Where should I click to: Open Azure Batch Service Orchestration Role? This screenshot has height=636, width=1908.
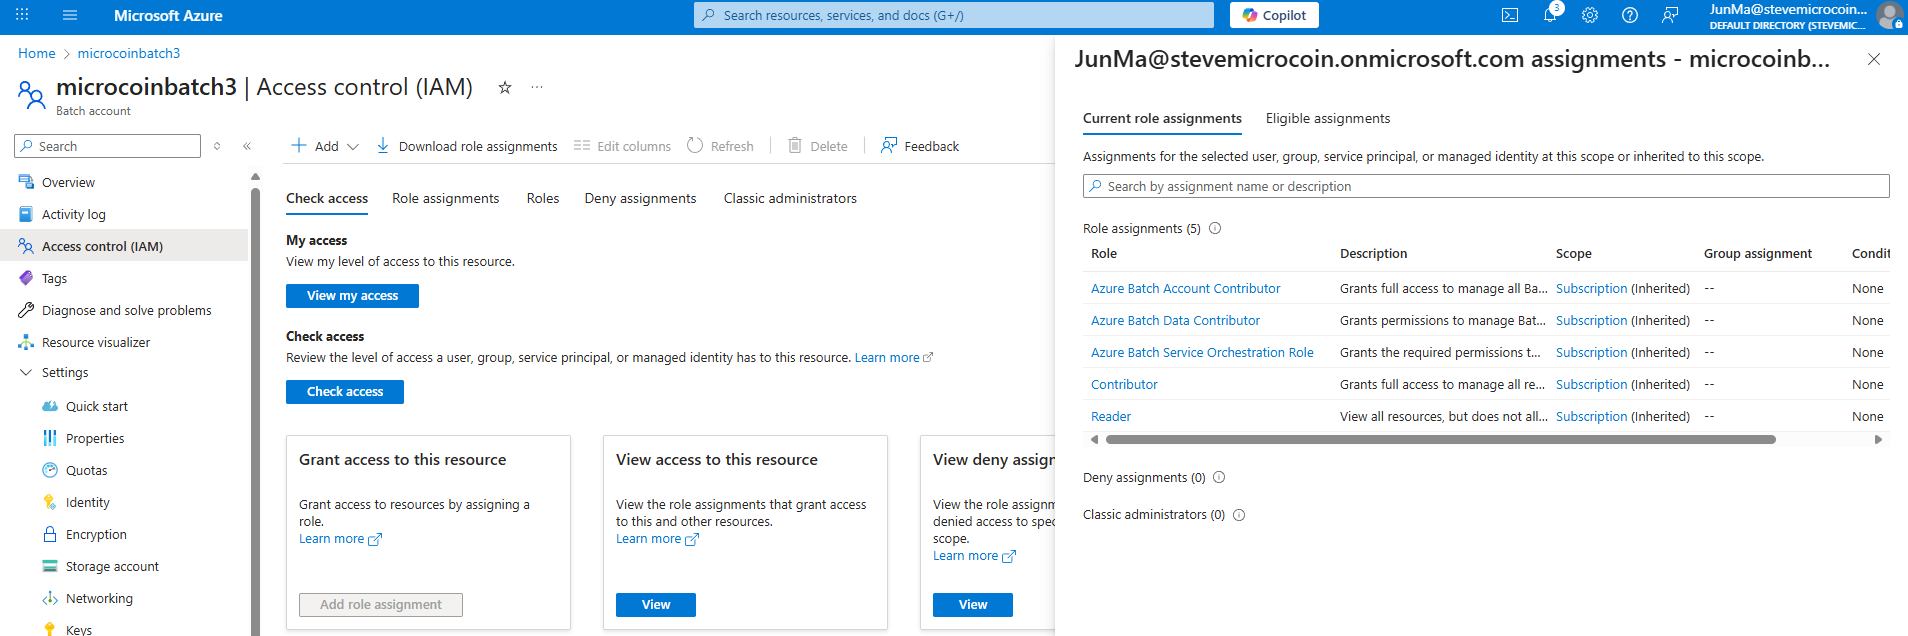[x=1202, y=352]
